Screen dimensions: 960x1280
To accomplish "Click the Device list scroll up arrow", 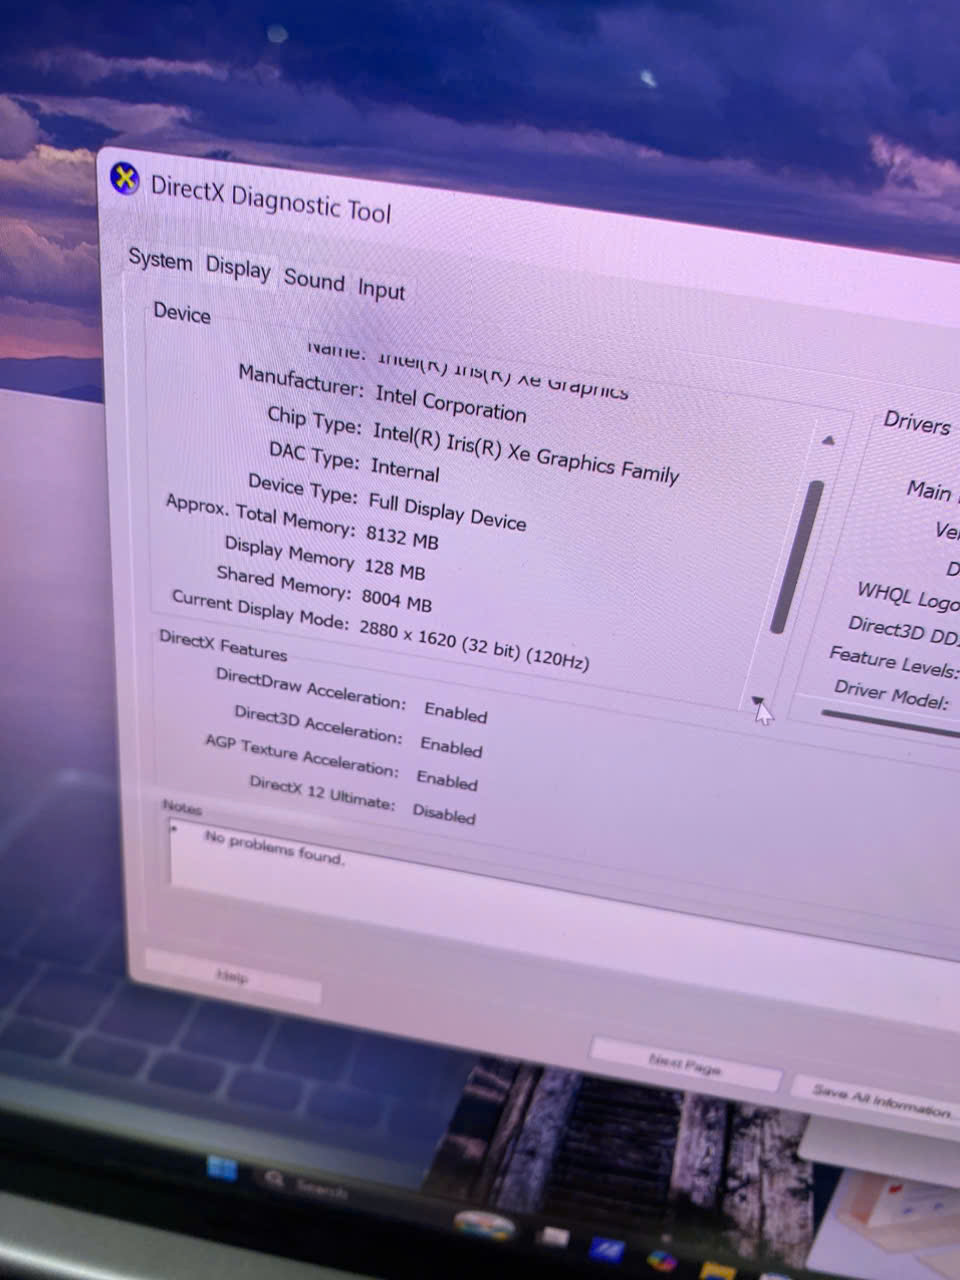I will [828, 440].
